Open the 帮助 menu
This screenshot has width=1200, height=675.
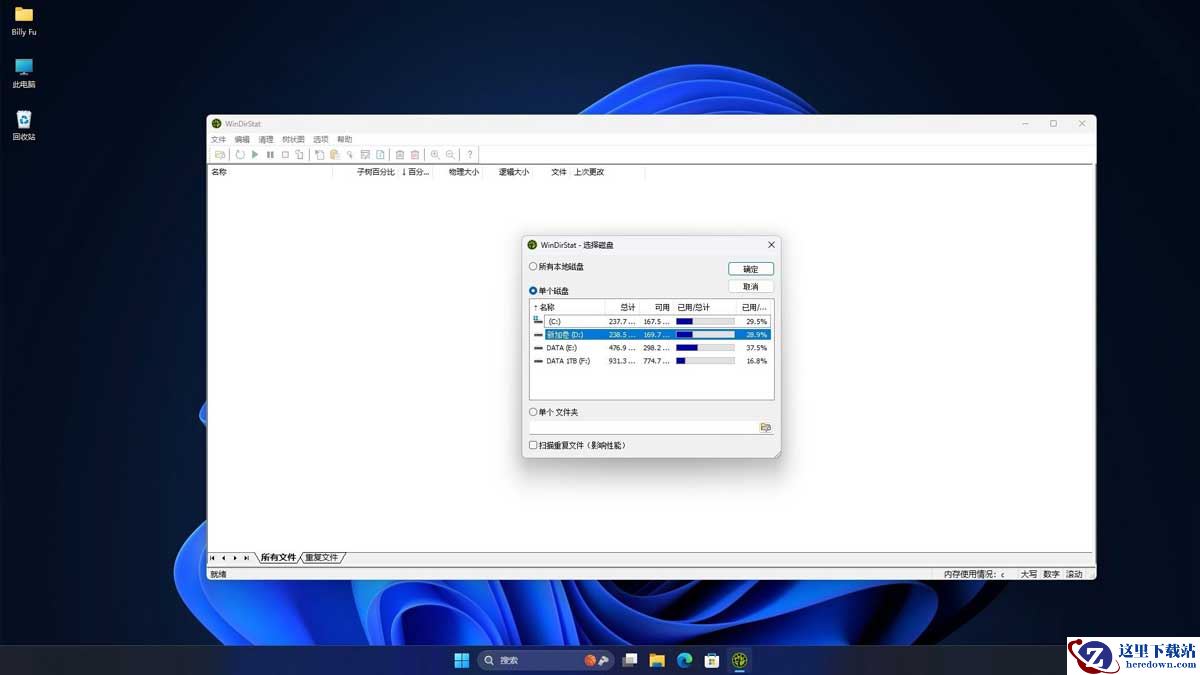coord(345,139)
